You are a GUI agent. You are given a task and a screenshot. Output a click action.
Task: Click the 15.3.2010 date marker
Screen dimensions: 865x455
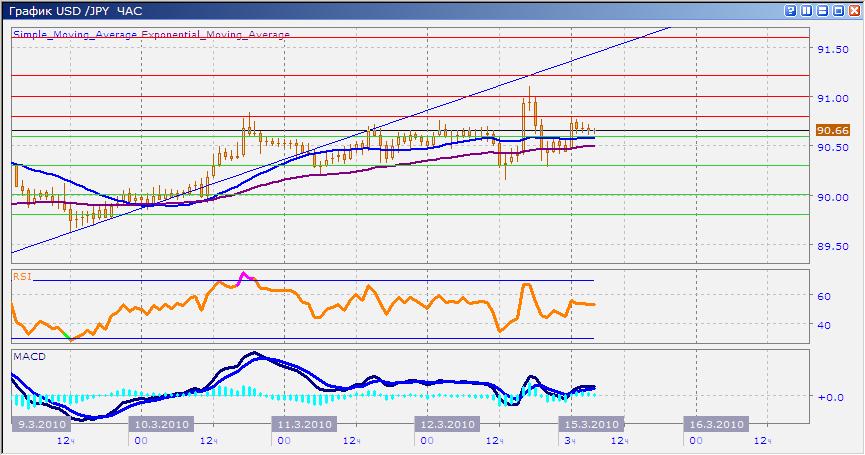click(x=591, y=424)
